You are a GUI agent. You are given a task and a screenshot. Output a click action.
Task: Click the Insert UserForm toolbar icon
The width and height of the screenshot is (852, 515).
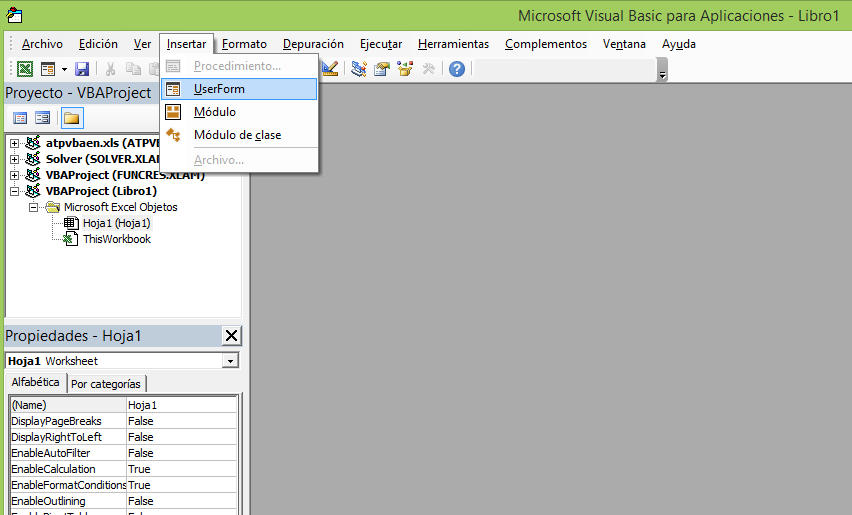48,68
